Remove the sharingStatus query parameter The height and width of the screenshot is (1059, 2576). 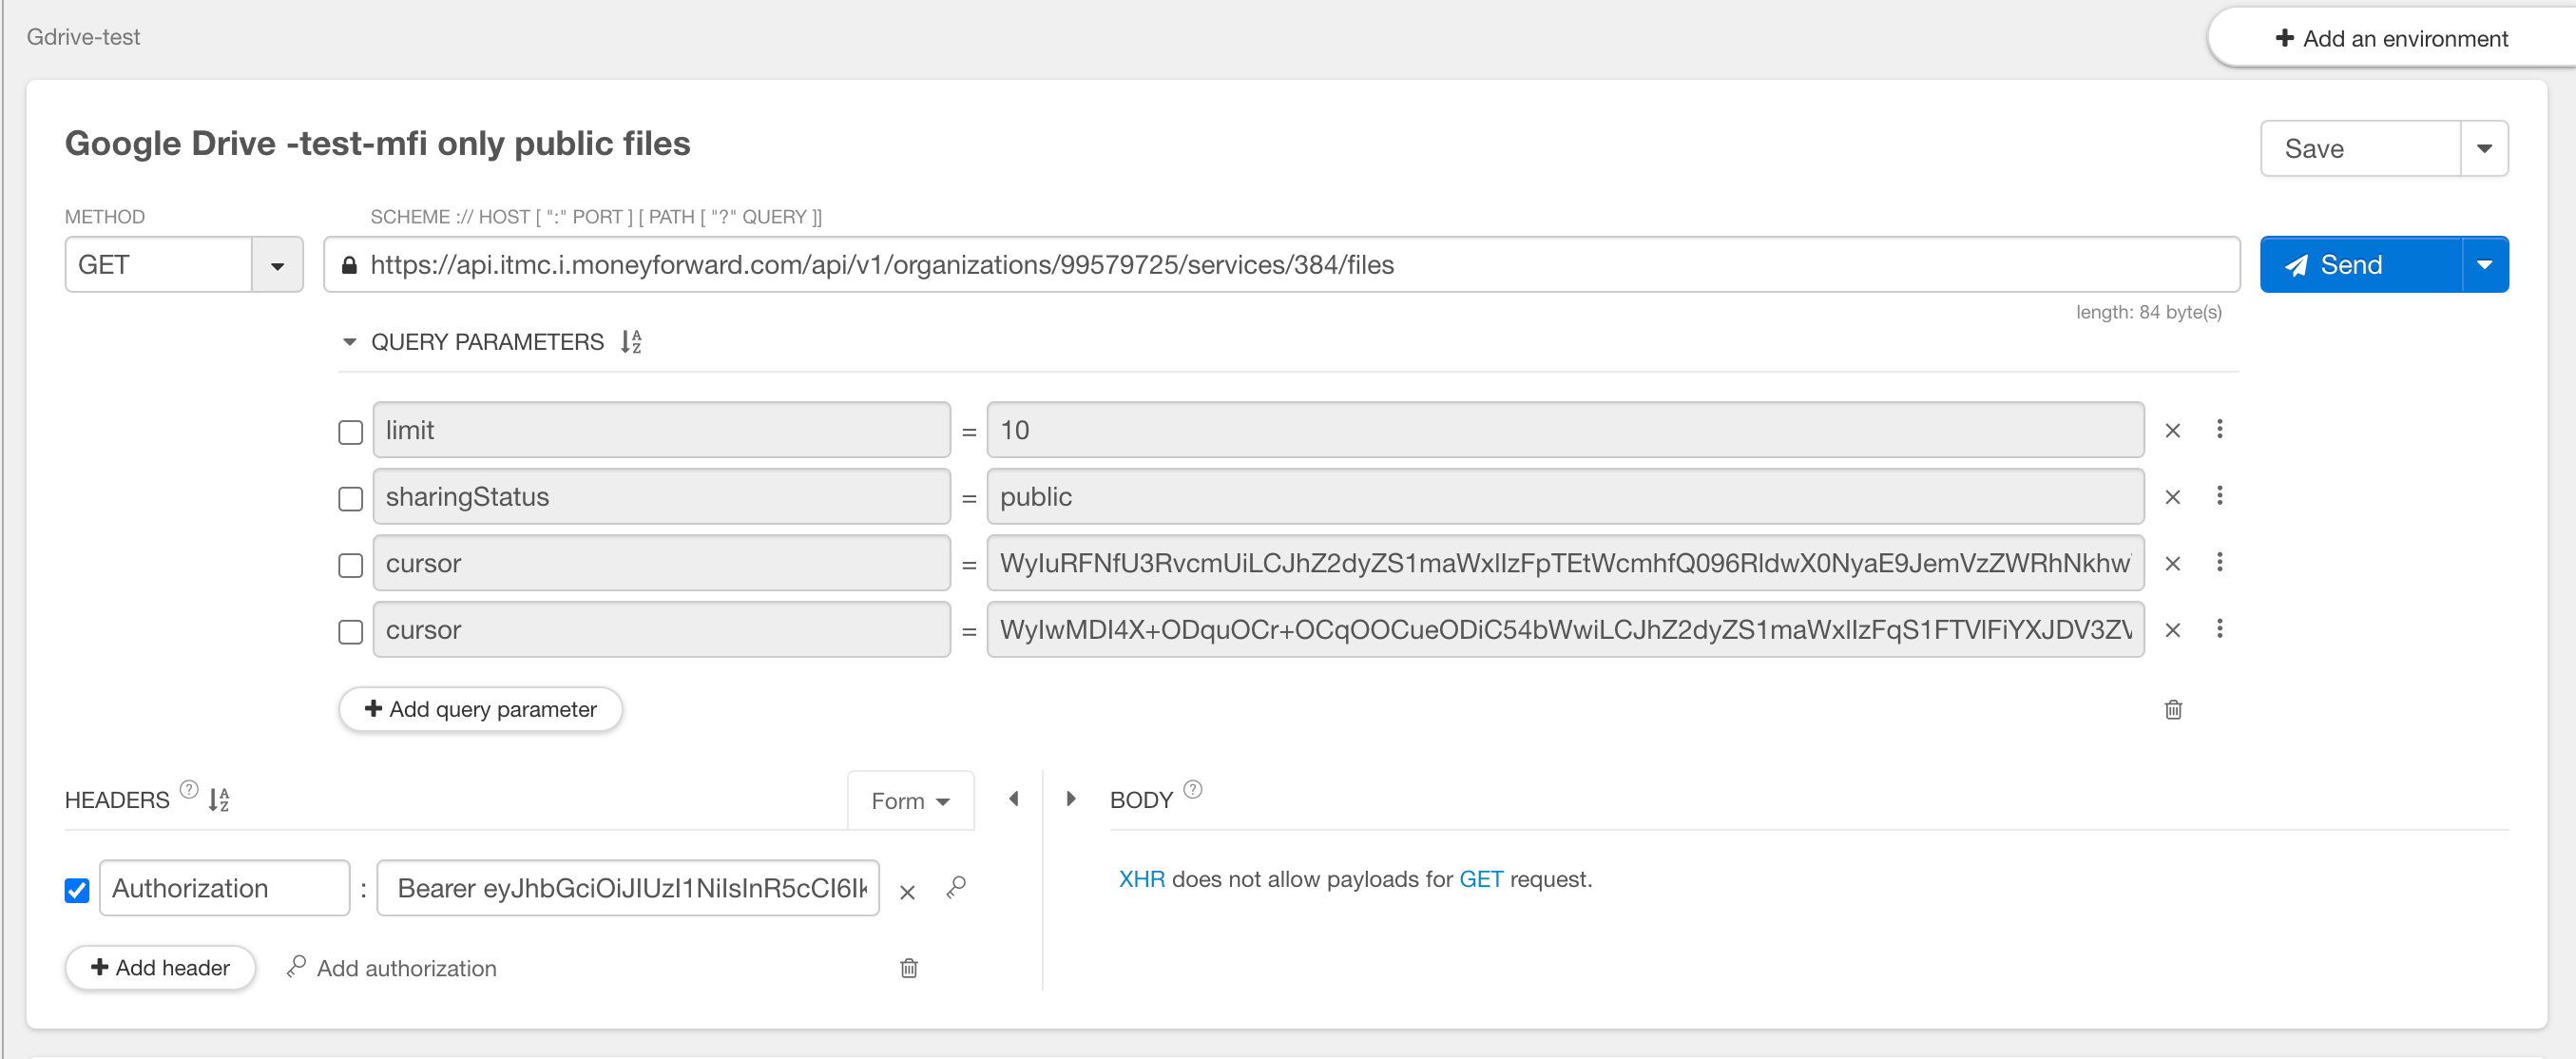[x=2172, y=497]
